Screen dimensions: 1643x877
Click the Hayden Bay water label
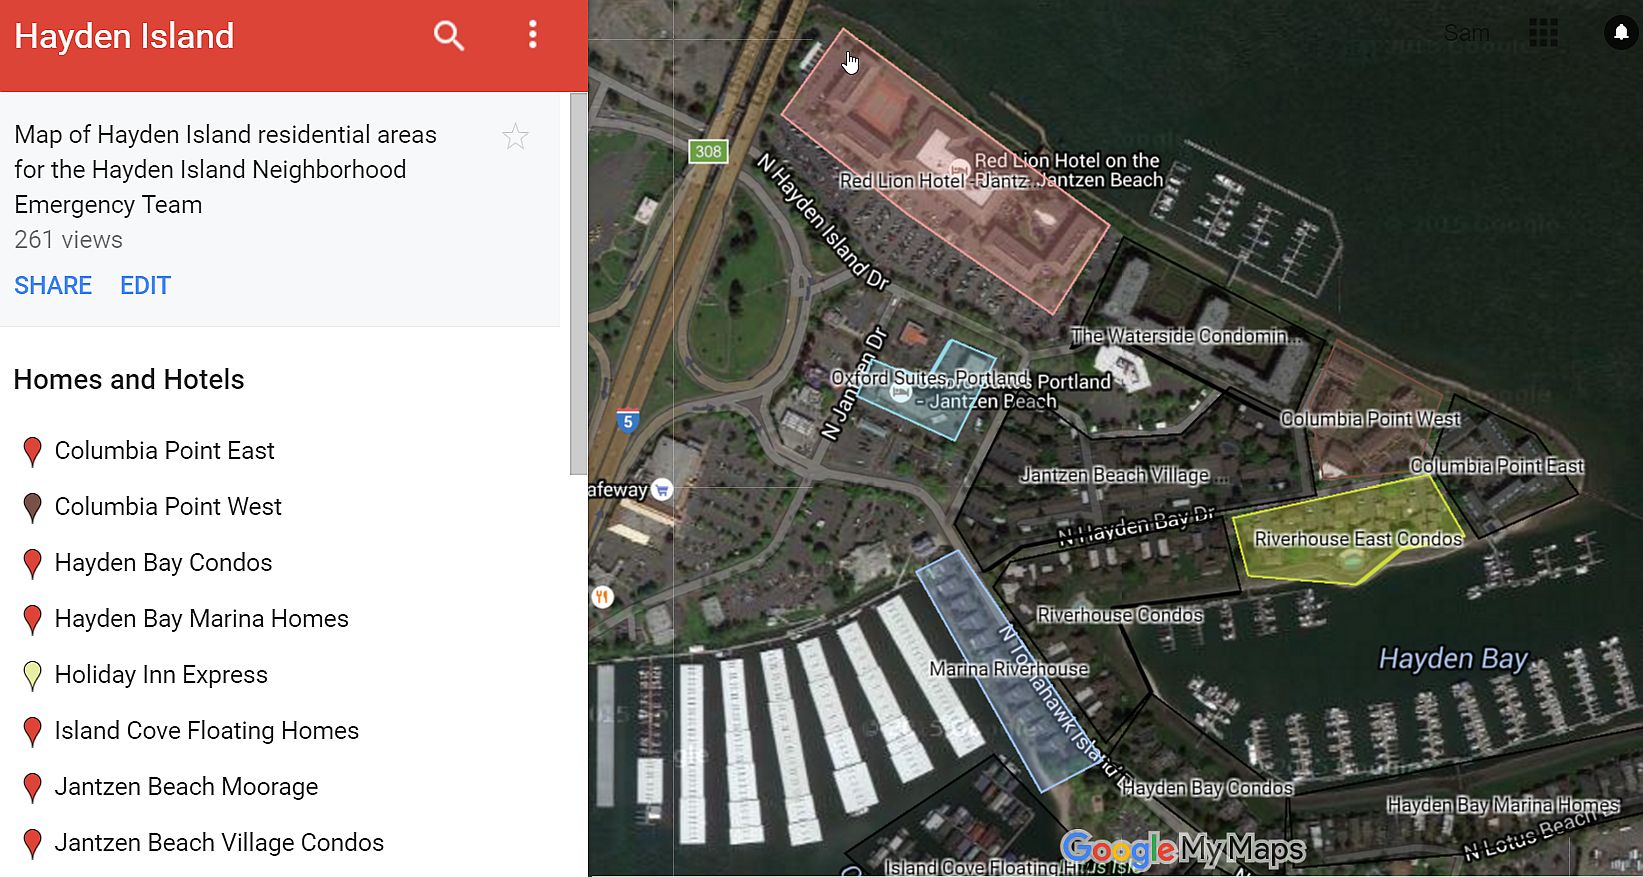tap(1453, 659)
